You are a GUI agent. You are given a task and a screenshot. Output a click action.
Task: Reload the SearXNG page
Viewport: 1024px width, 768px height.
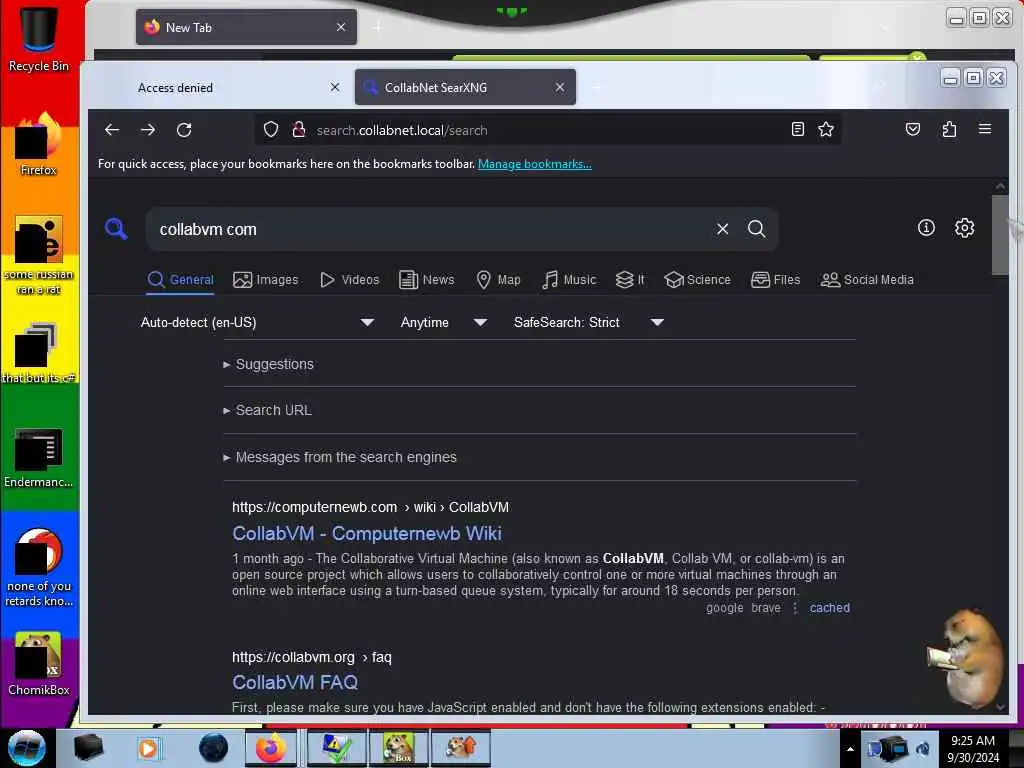(184, 130)
